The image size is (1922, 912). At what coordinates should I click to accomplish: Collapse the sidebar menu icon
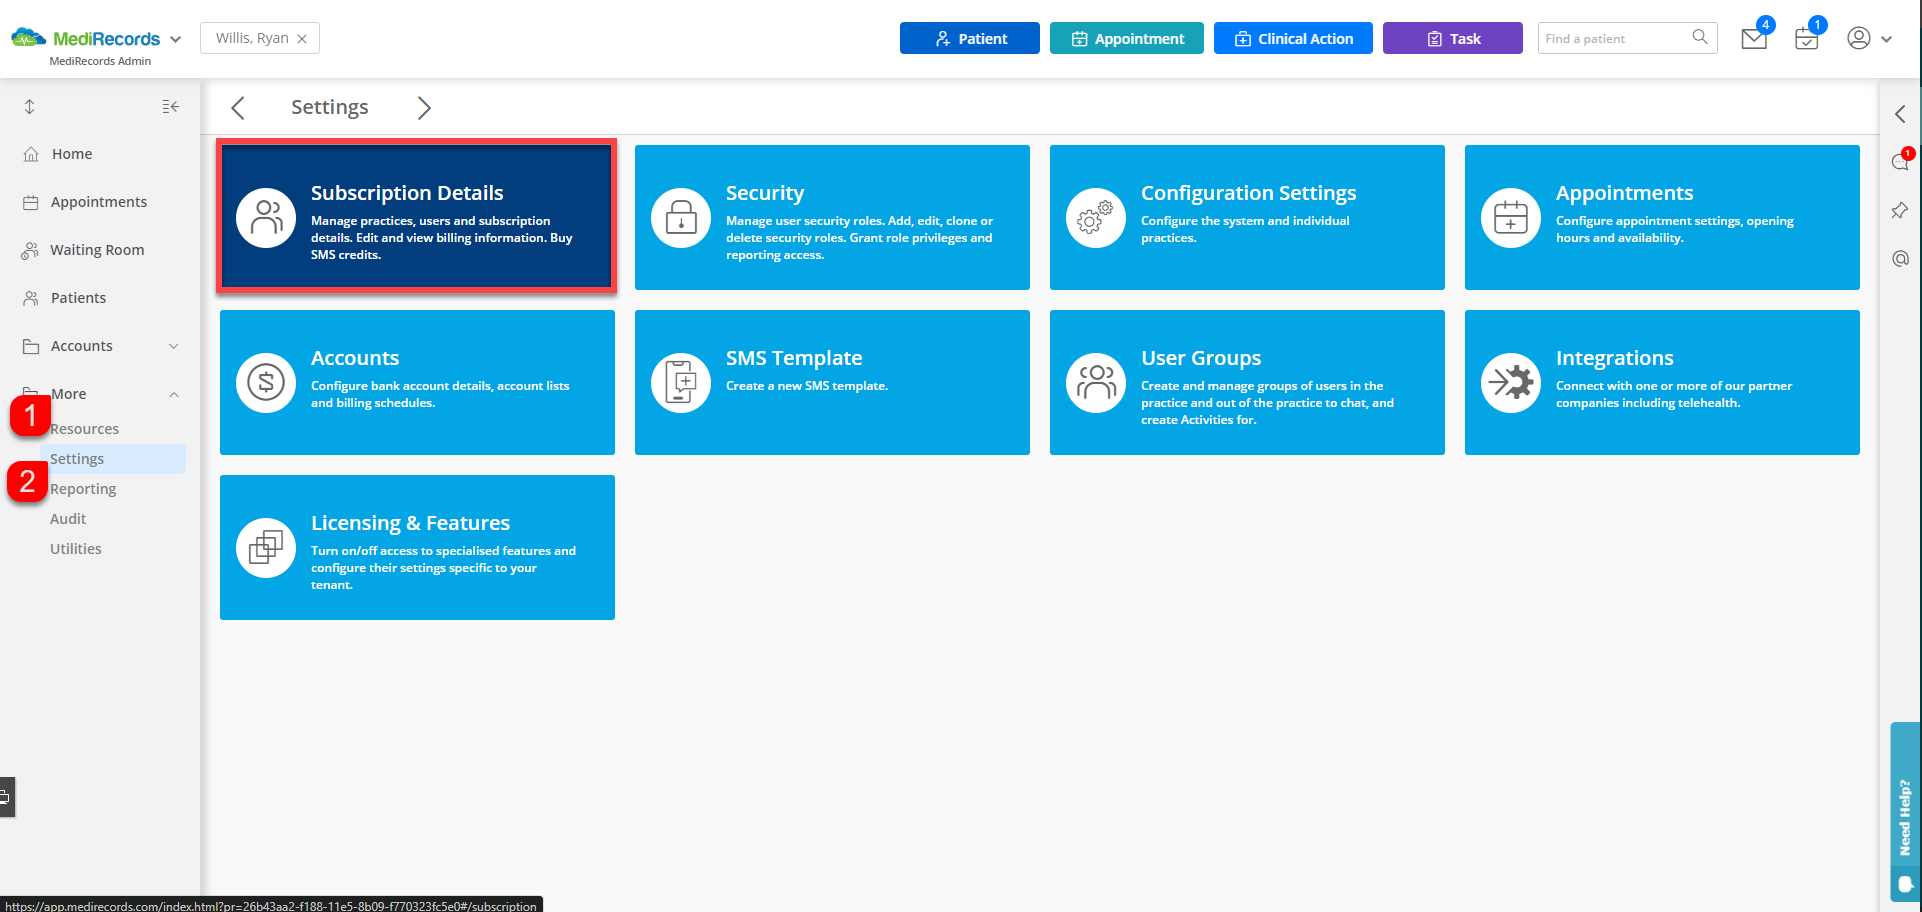pyautogui.click(x=171, y=106)
